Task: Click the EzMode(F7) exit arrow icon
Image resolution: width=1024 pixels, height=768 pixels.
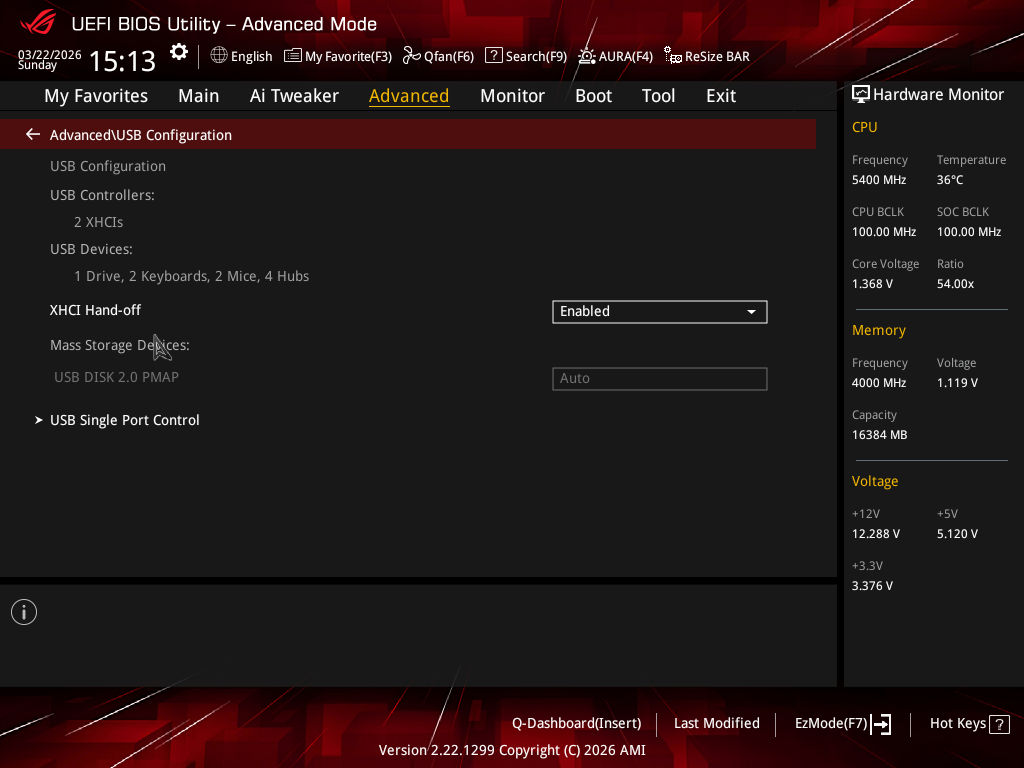Action: point(881,724)
